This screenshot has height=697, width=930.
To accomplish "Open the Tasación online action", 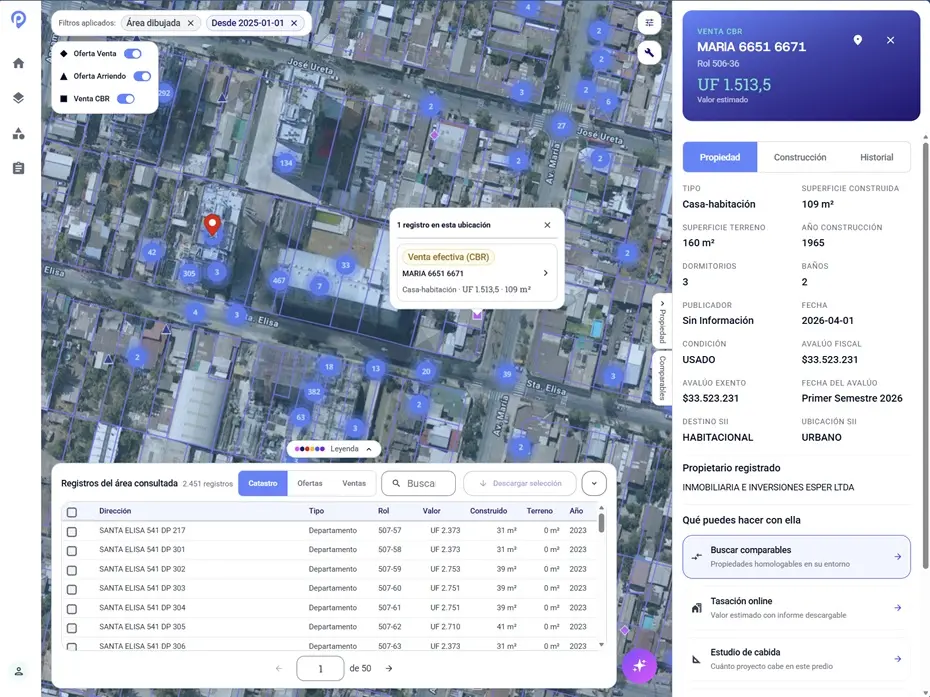I will tap(796, 607).
